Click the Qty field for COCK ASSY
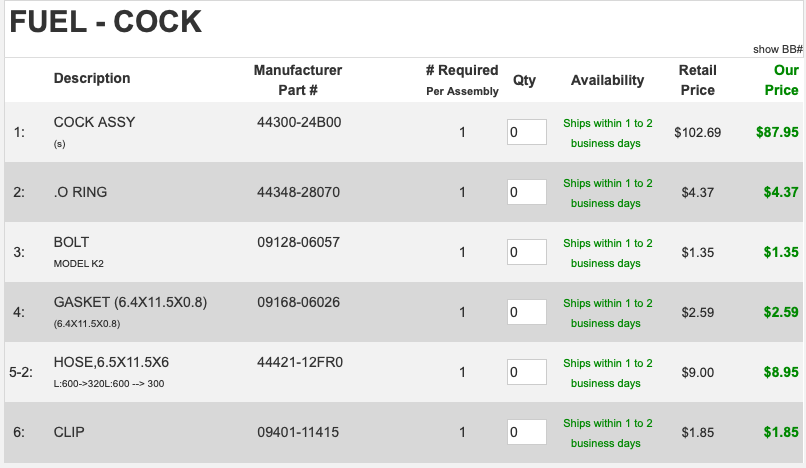 pos(526,132)
